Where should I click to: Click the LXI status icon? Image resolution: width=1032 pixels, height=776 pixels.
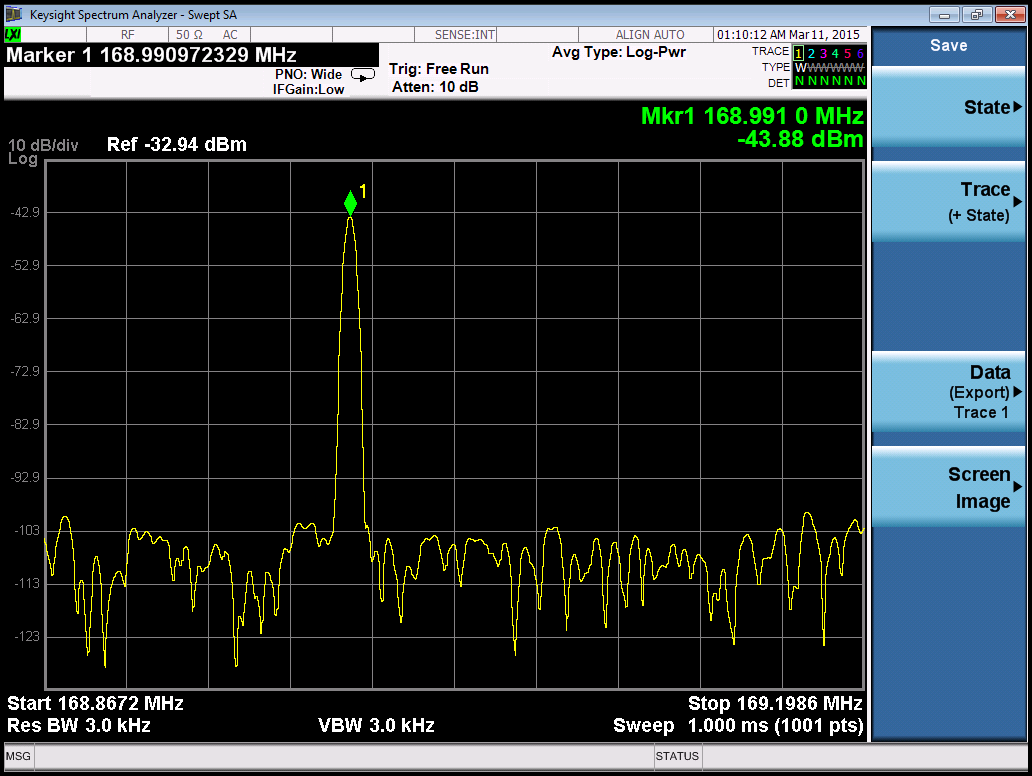[13, 35]
